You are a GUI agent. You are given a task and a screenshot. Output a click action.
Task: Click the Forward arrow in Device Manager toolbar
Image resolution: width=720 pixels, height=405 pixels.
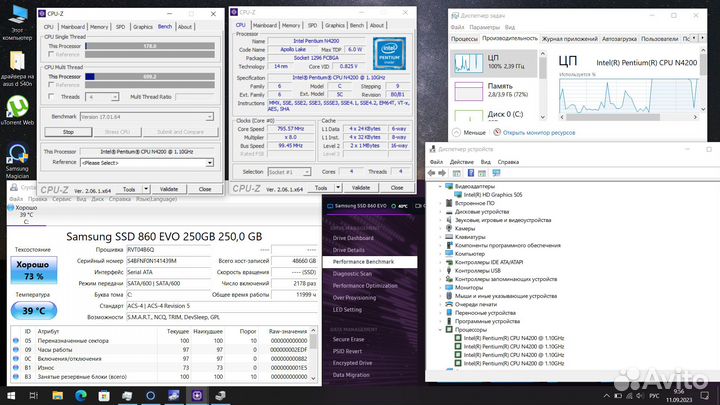point(442,173)
